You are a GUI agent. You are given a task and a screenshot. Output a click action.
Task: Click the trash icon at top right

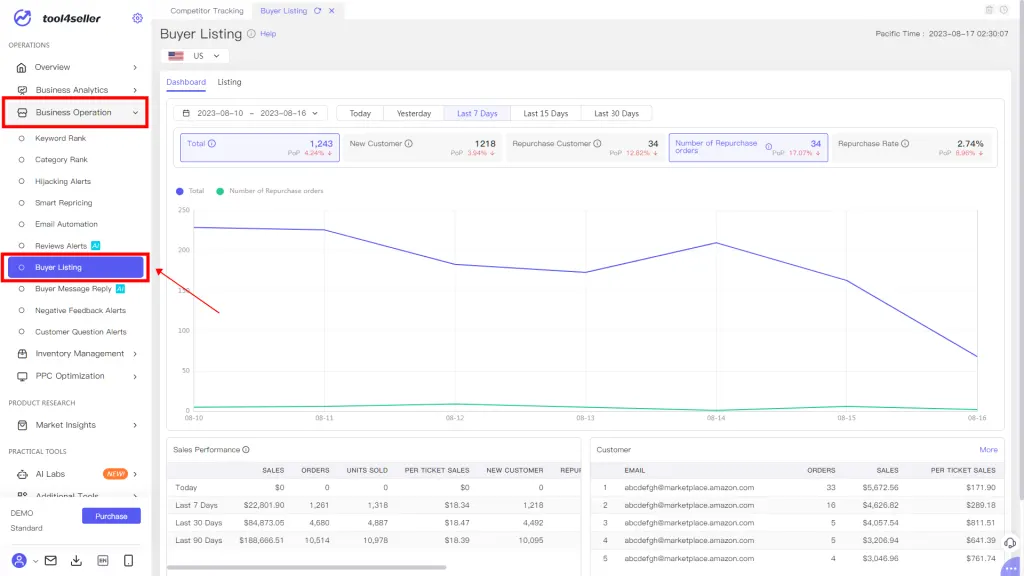989,10
